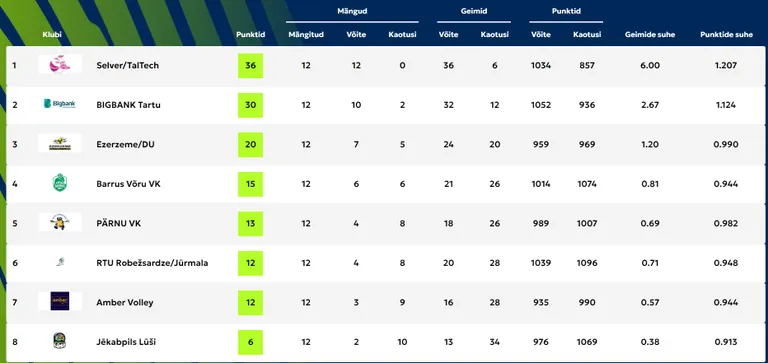
Task: Click the Ezerzeme/DU club logo
Action: tap(60, 144)
